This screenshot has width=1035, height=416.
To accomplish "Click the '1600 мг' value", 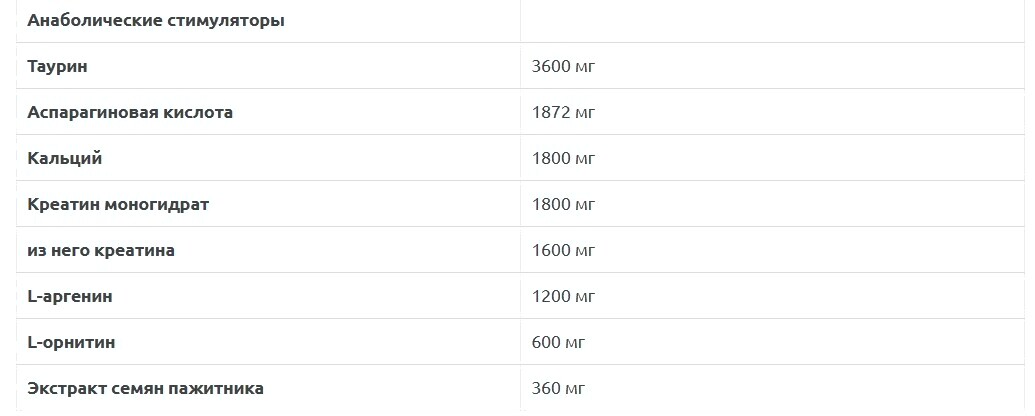I will point(564,251).
